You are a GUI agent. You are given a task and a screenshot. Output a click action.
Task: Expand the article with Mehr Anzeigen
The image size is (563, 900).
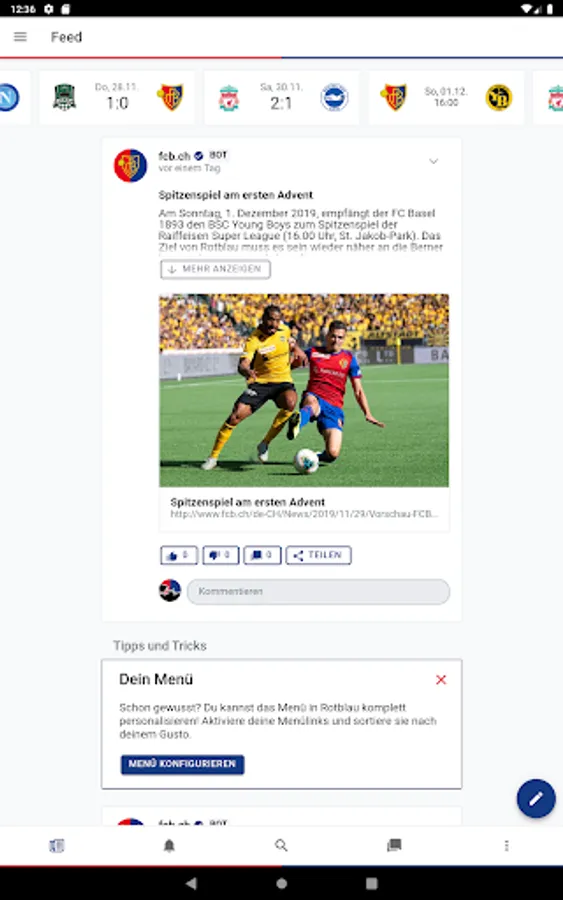coord(215,269)
